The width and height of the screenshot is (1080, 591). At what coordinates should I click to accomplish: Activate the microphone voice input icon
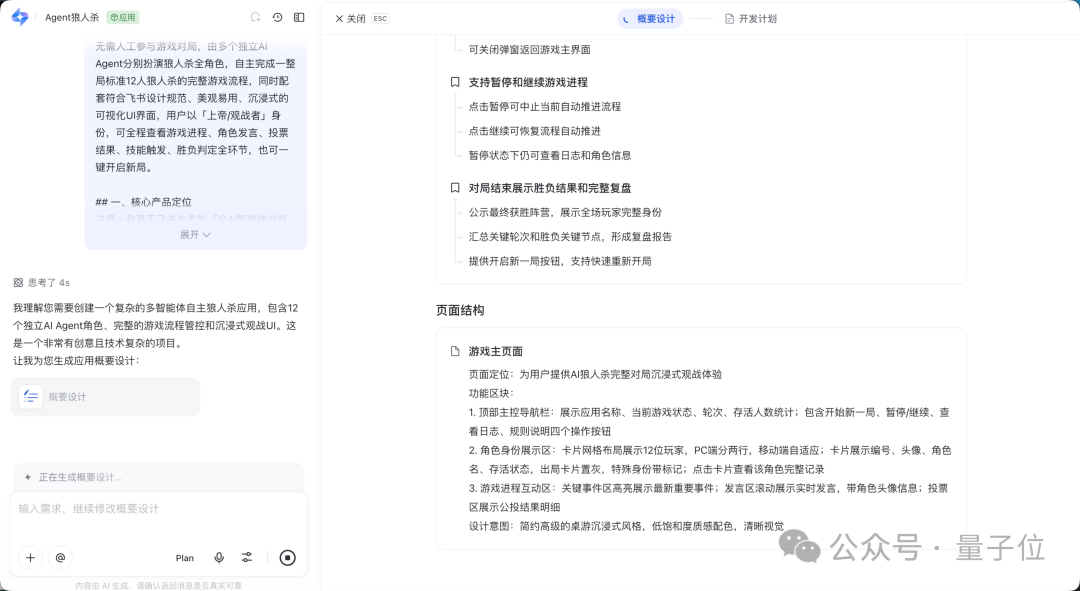tap(219, 558)
